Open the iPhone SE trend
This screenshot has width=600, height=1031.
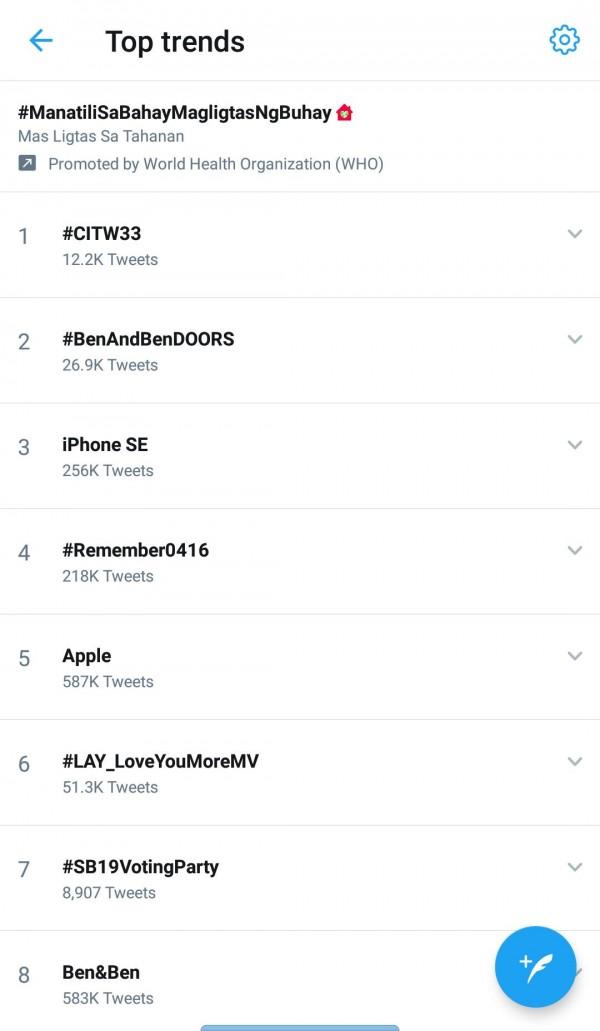point(105,445)
